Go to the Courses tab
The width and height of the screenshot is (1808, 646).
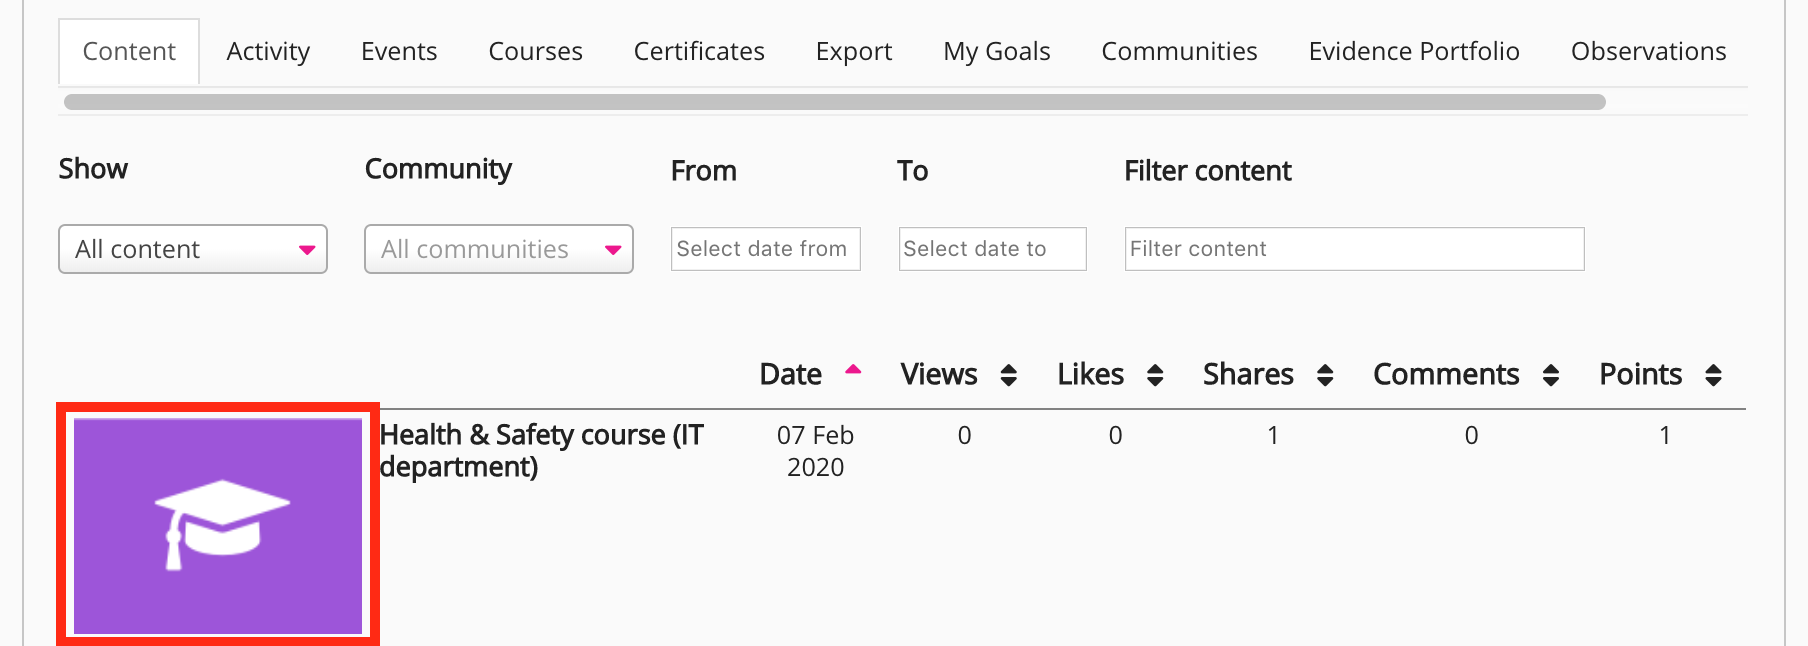[535, 51]
